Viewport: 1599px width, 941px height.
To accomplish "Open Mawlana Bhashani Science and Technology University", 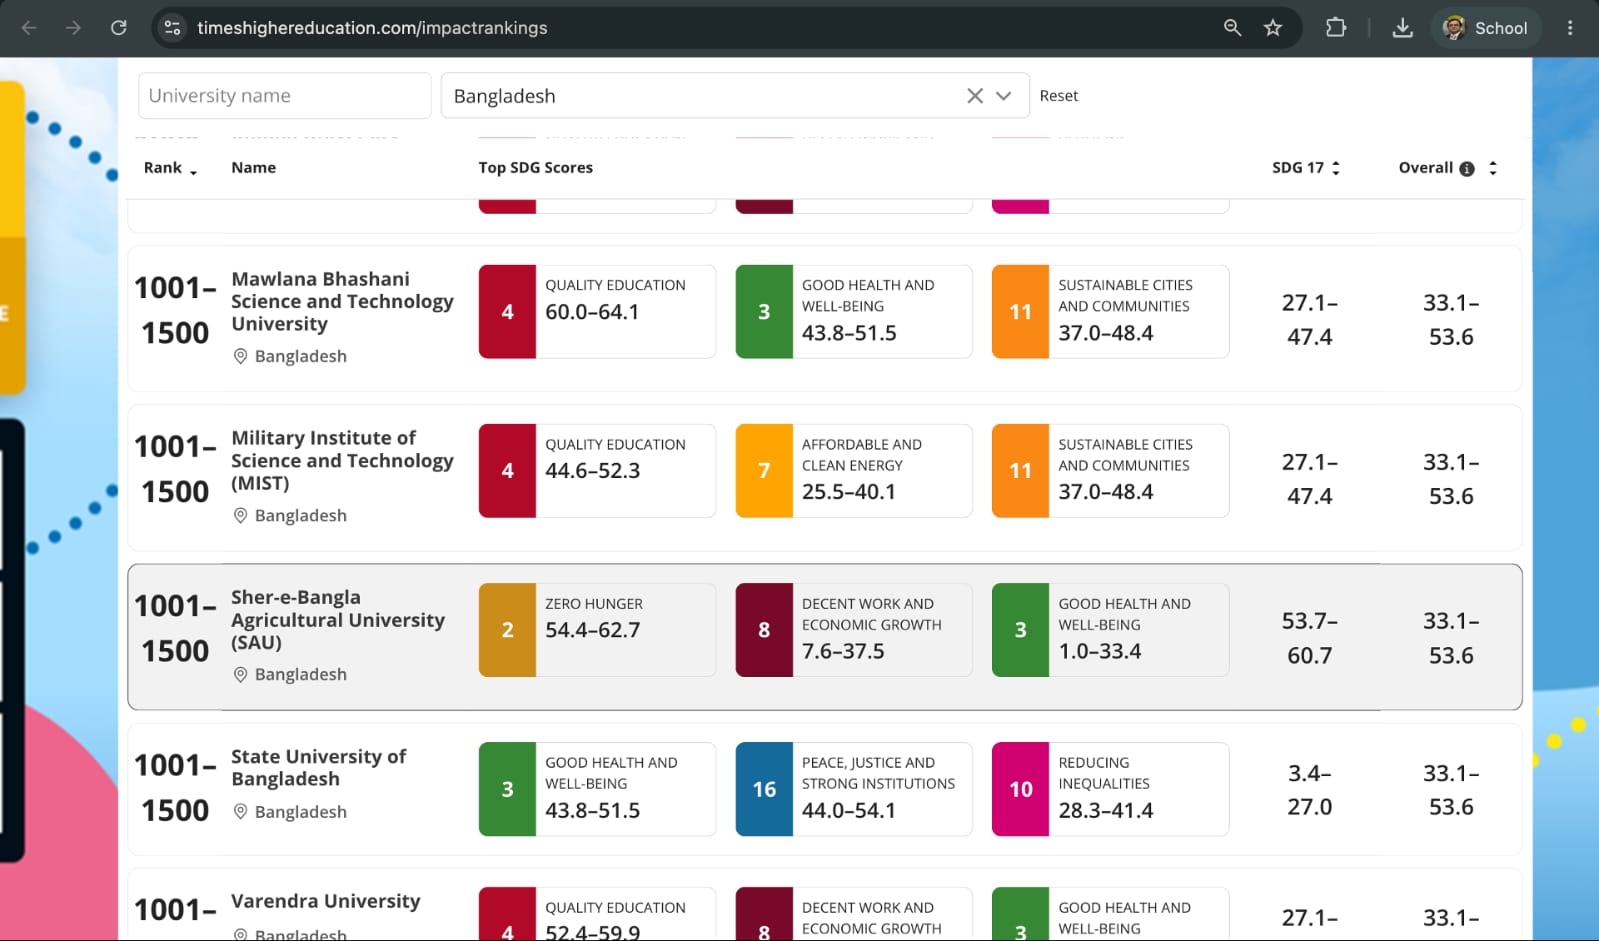I will [342, 301].
